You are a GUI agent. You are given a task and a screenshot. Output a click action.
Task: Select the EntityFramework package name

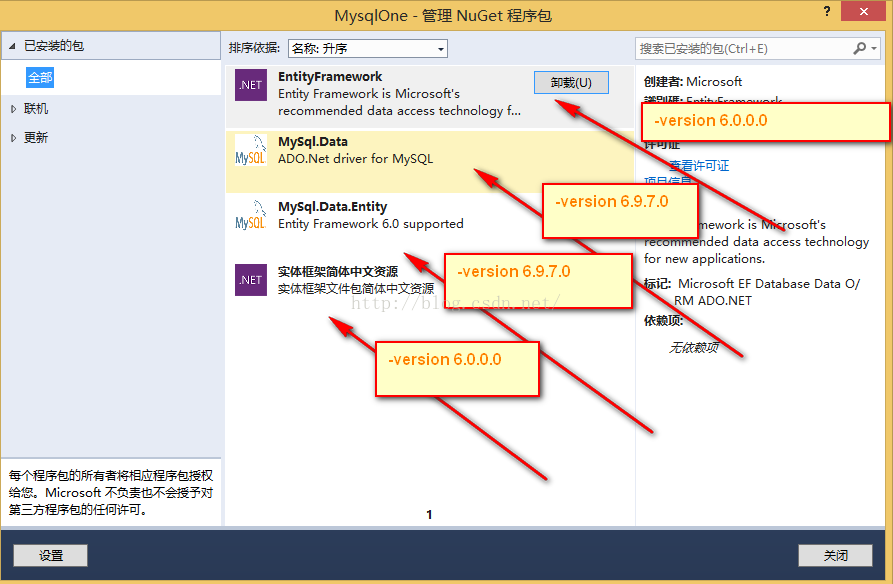point(330,76)
